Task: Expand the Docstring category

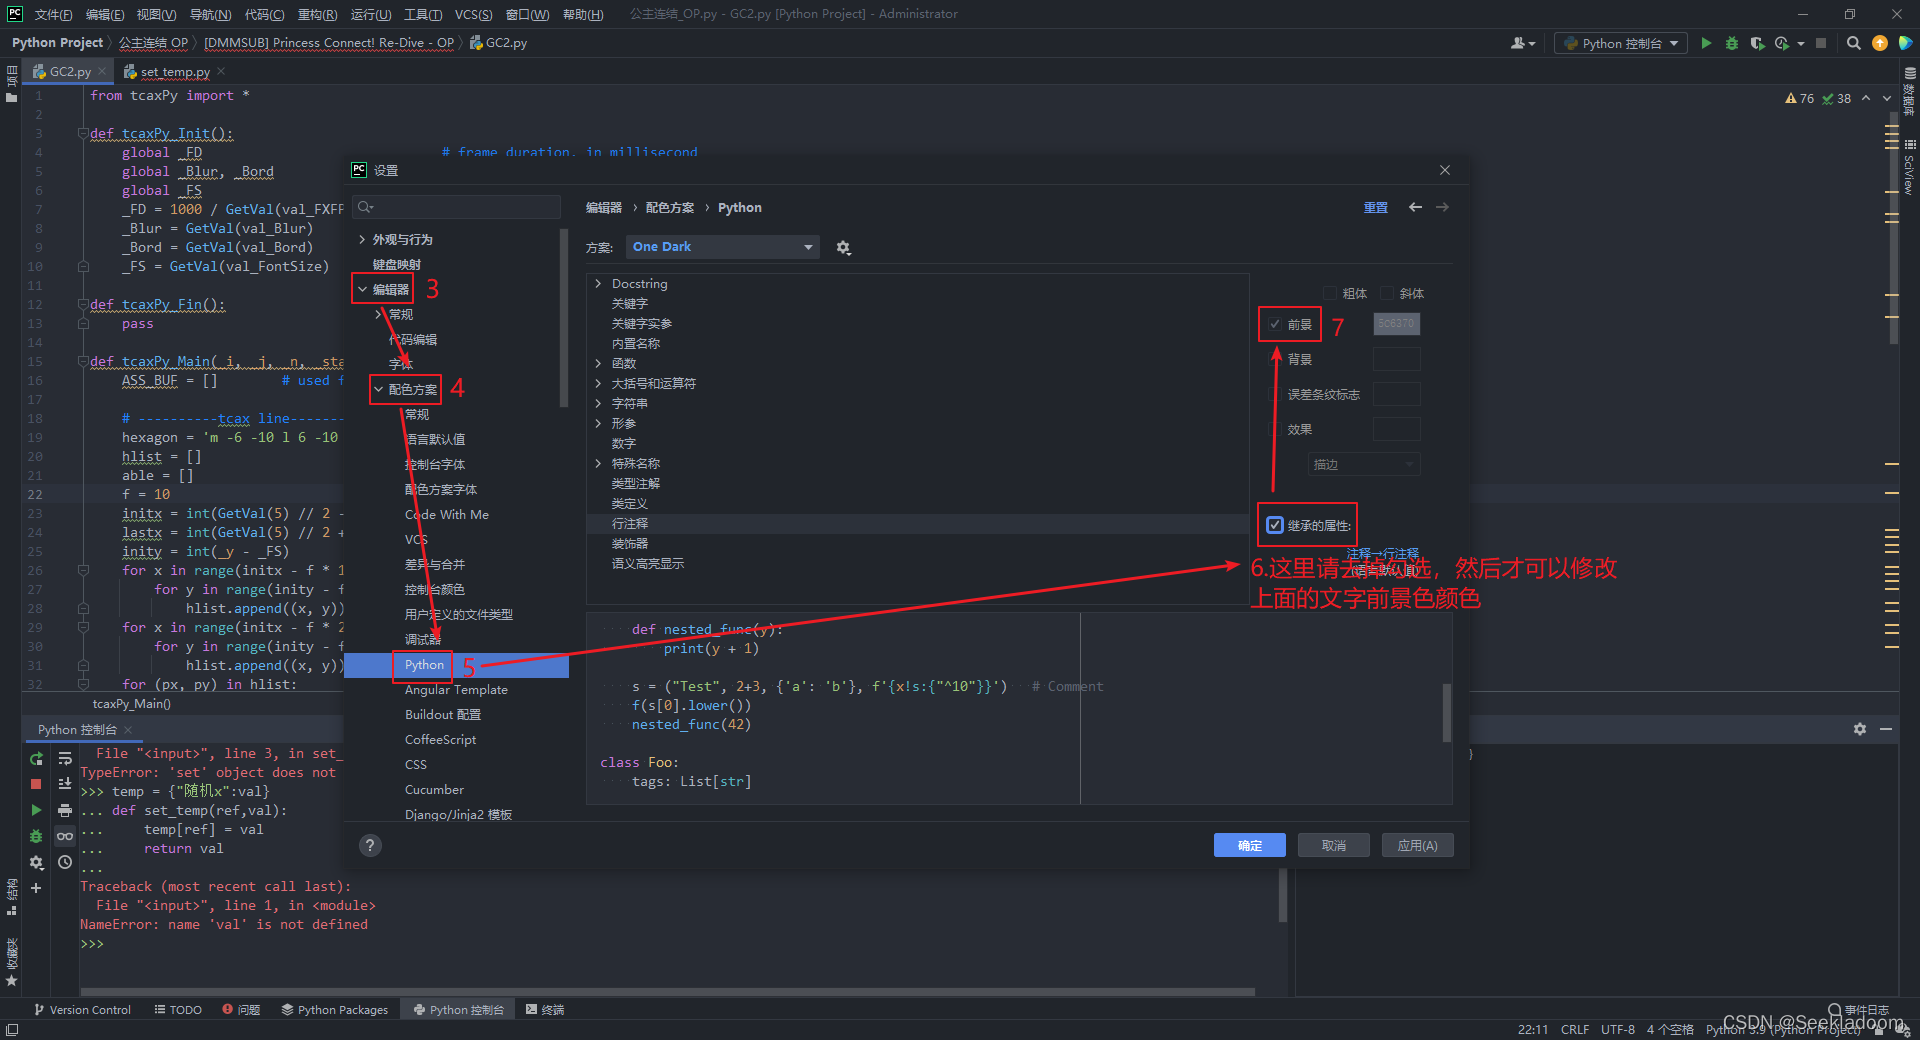Action: [x=598, y=284]
